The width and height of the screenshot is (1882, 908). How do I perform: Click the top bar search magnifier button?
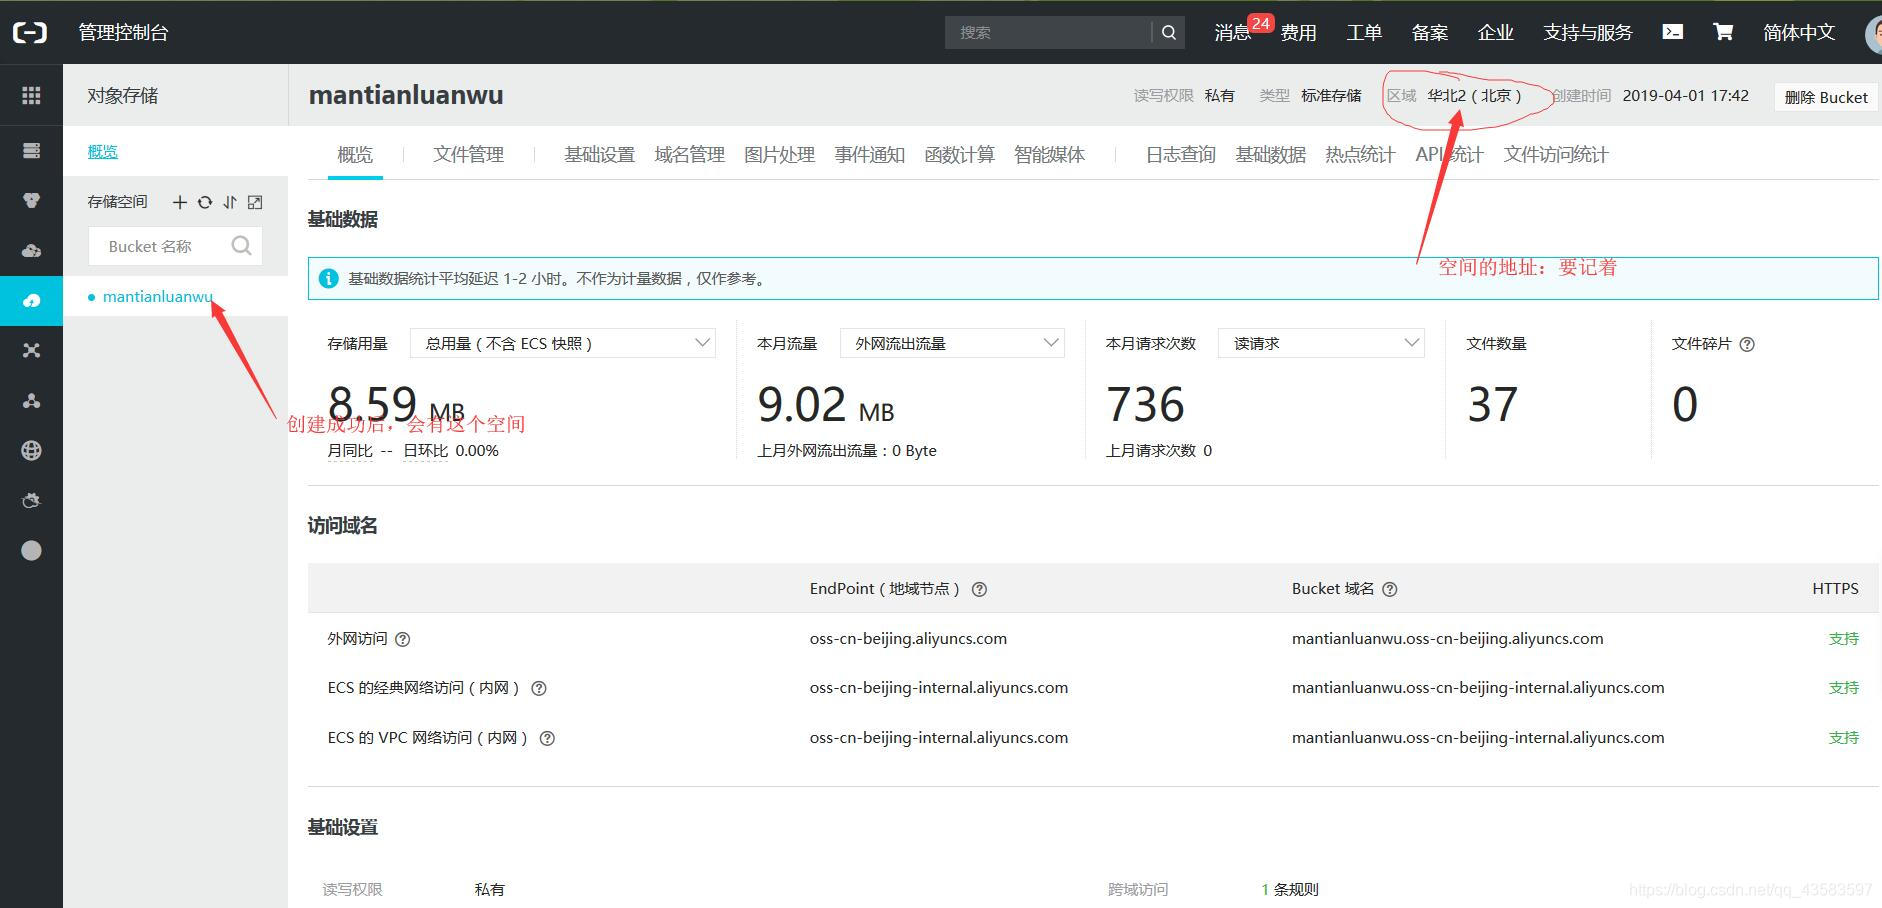1169,32
